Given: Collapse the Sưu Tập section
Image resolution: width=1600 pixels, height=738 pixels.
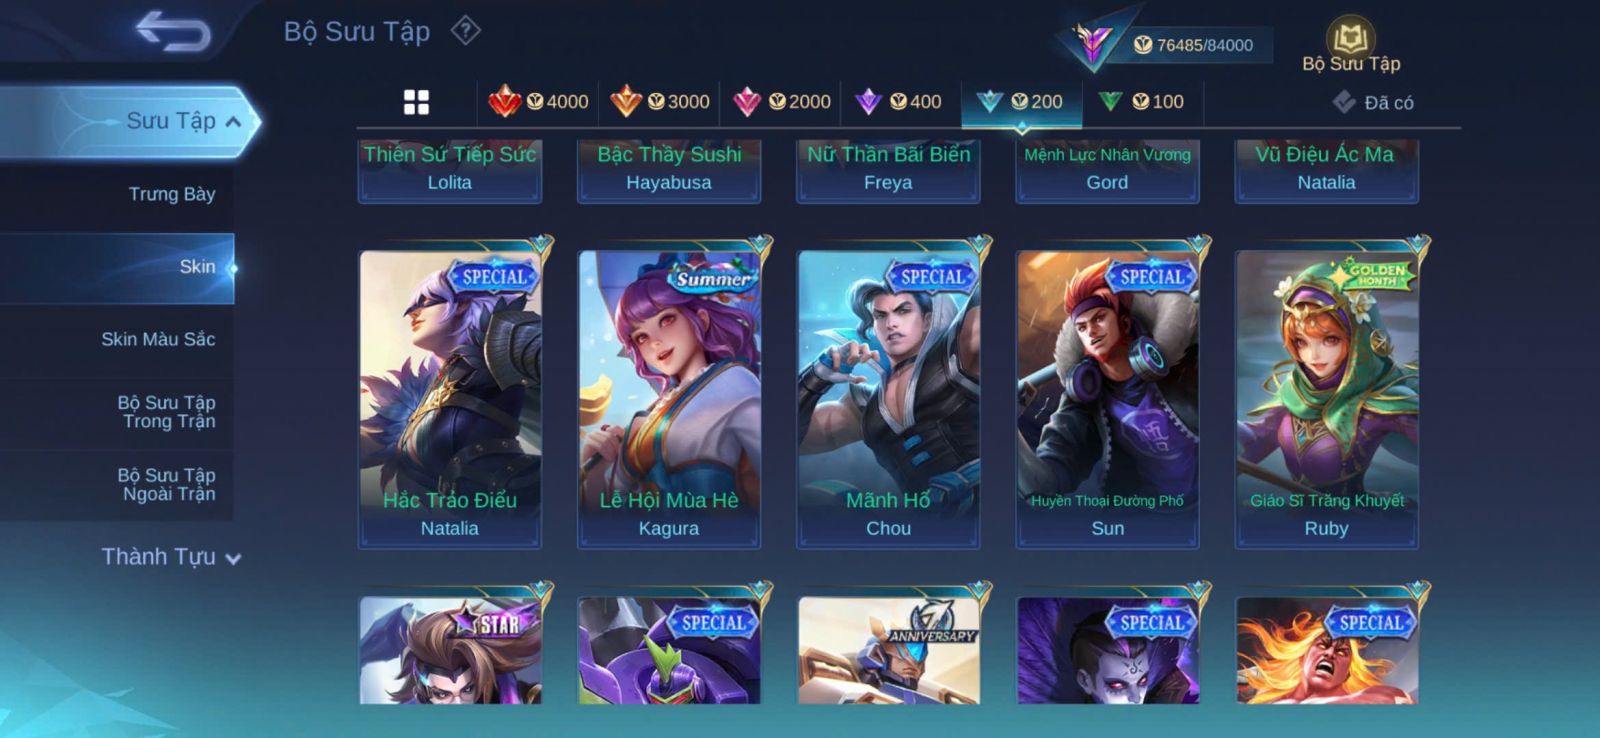Looking at the screenshot, I should [x=130, y=121].
